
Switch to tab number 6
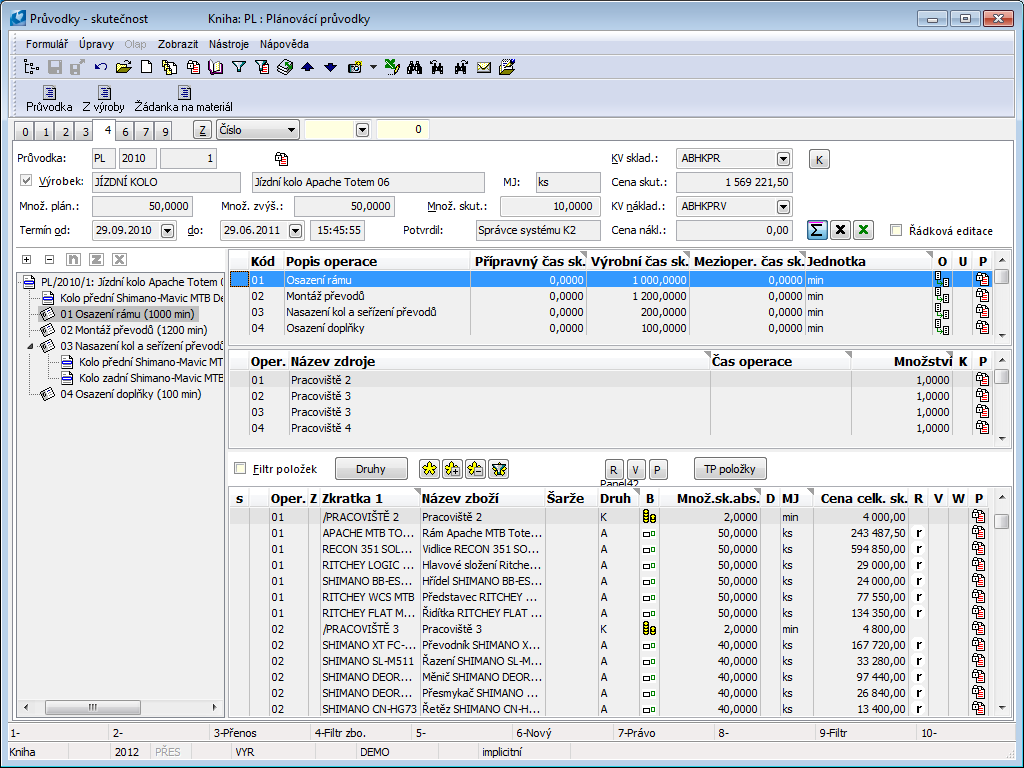point(125,132)
